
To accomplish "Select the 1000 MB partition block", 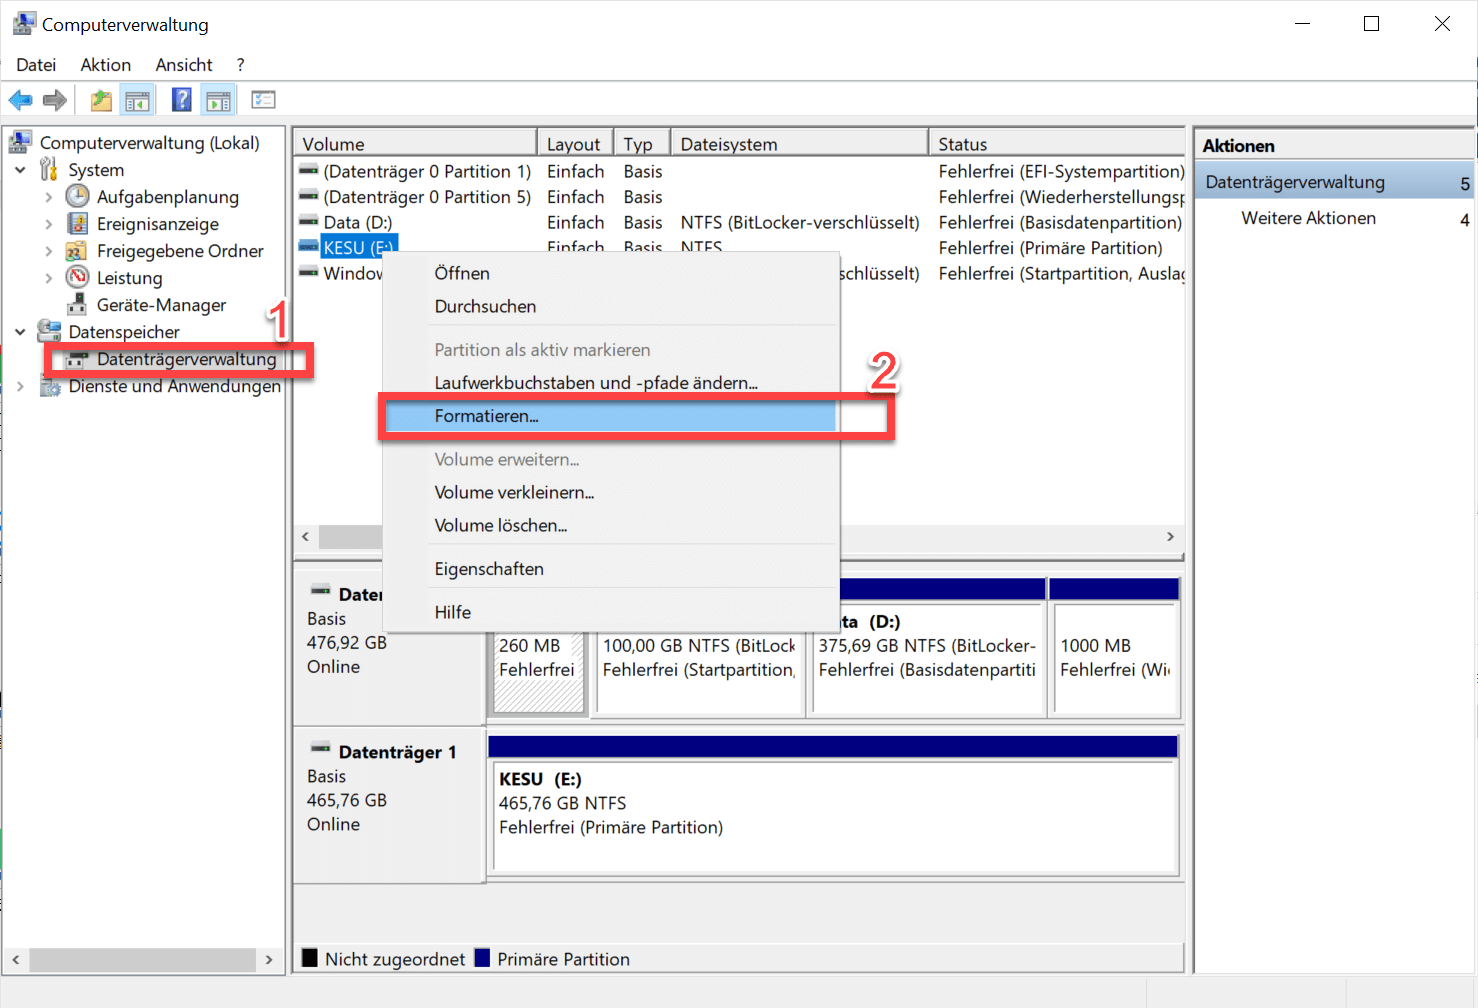I will [1116, 660].
